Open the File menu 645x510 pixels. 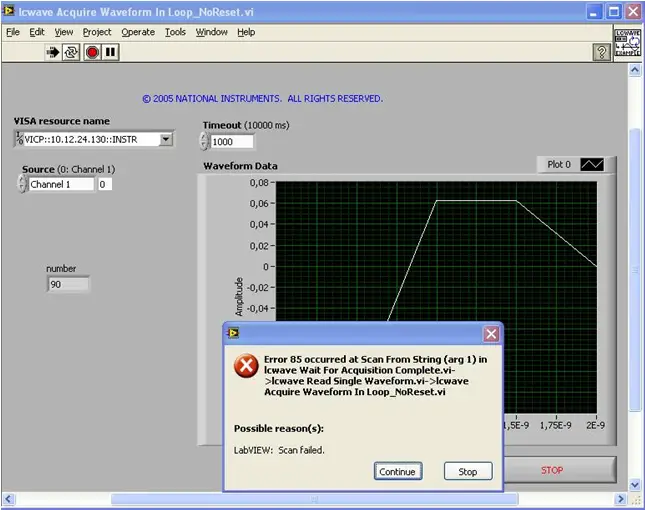[13, 32]
